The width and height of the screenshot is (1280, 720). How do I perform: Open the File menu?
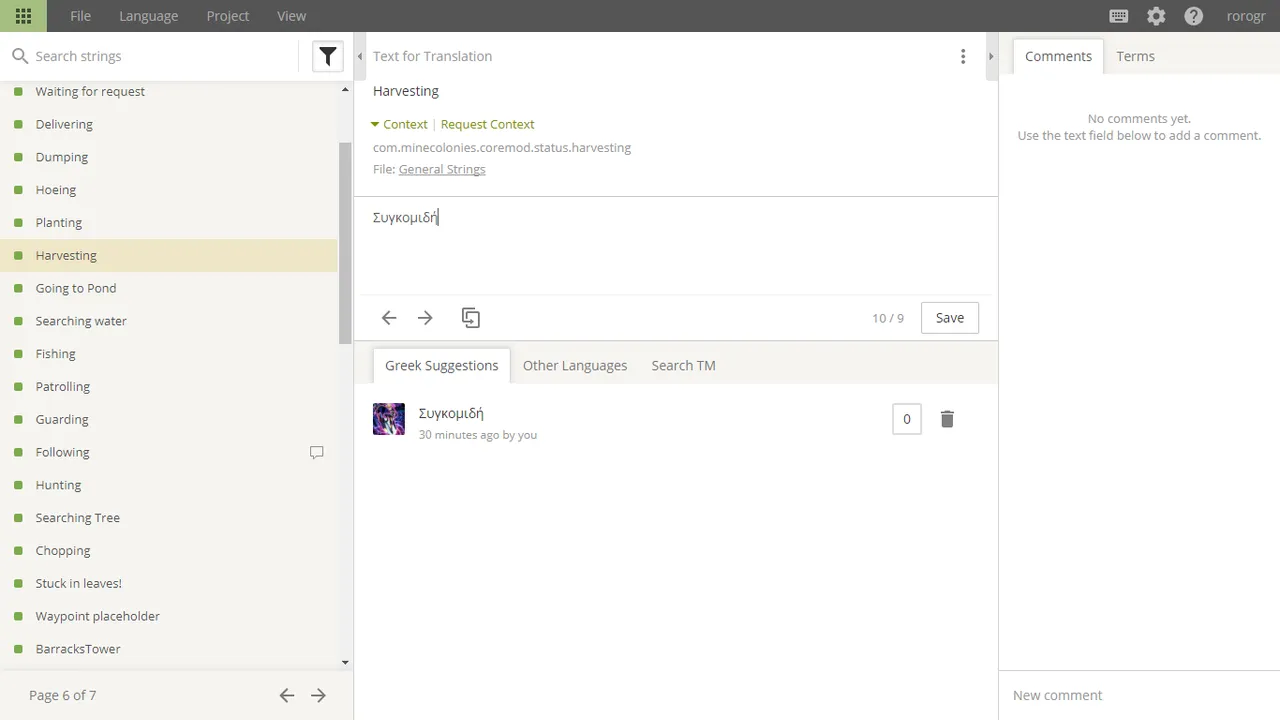click(x=80, y=16)
